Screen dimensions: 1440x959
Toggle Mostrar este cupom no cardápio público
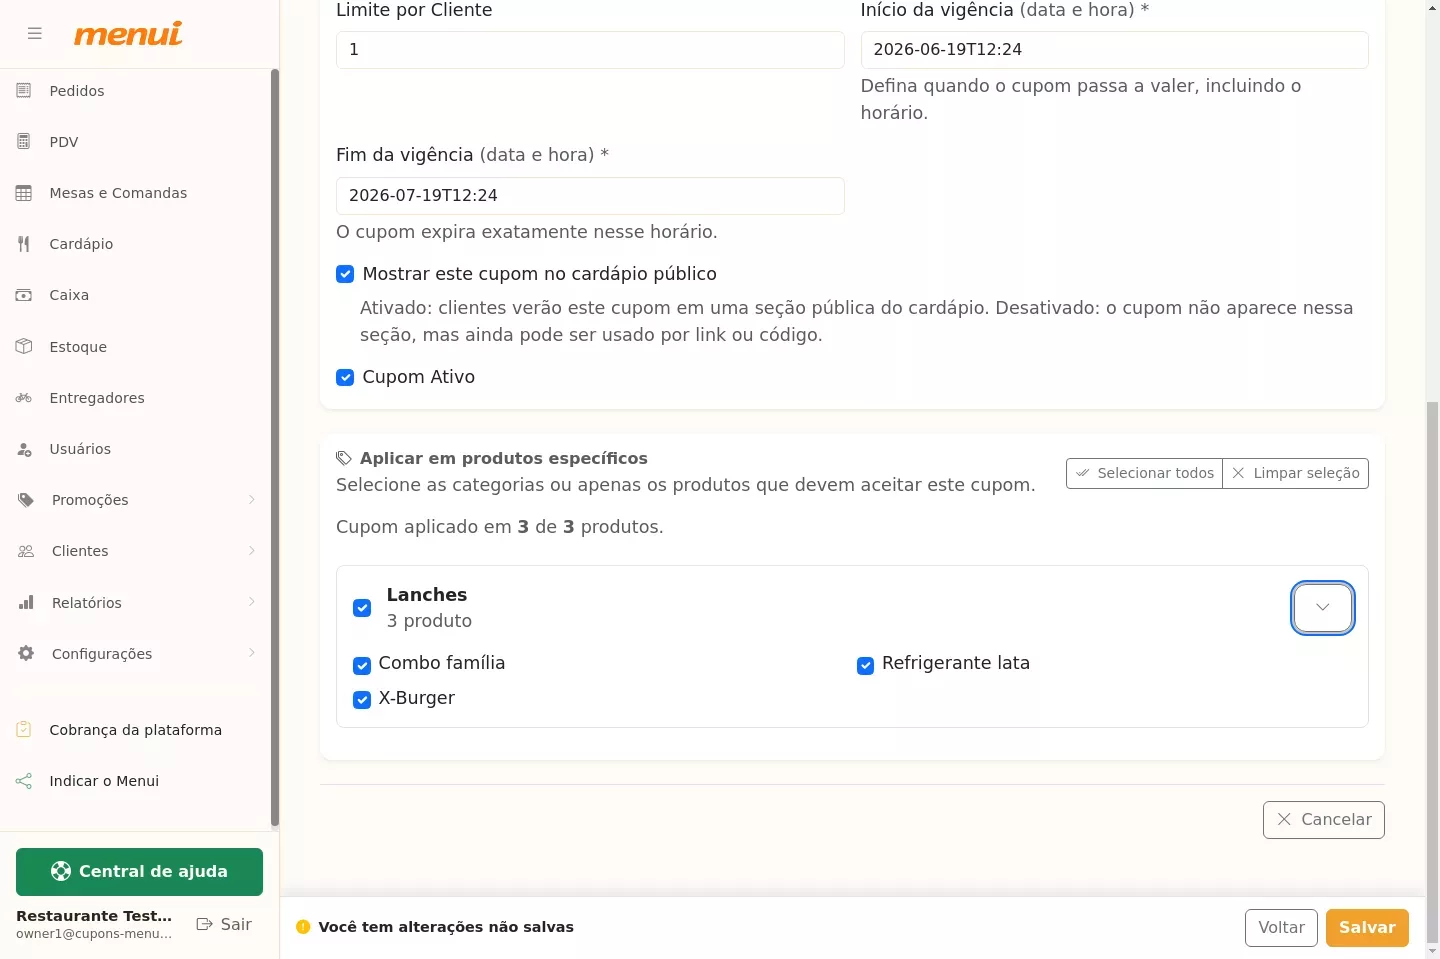point(345,274)
